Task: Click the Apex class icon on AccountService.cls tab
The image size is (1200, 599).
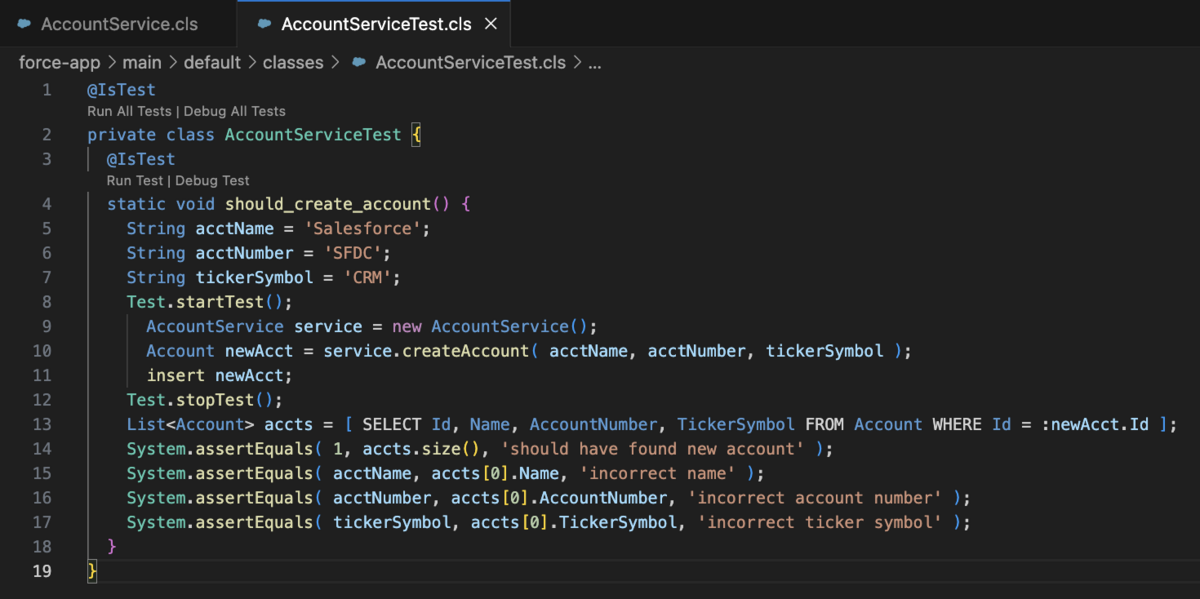Action: [x=22, y=23]
